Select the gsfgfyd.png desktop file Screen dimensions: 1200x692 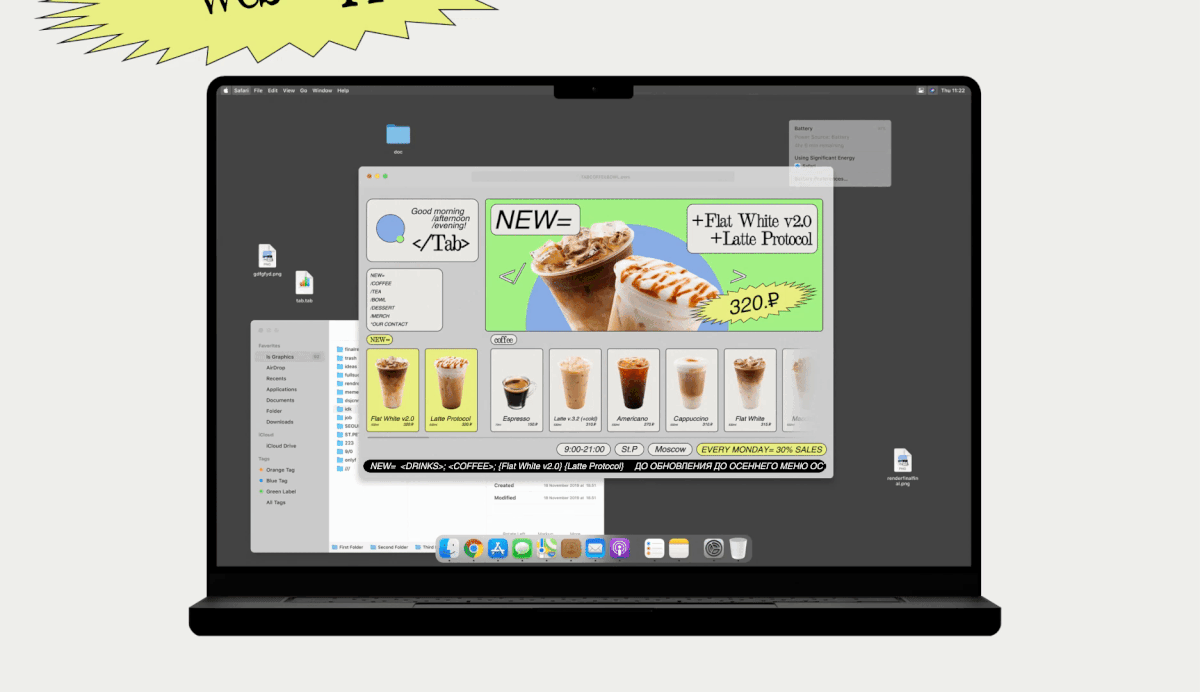pos(267,256)
